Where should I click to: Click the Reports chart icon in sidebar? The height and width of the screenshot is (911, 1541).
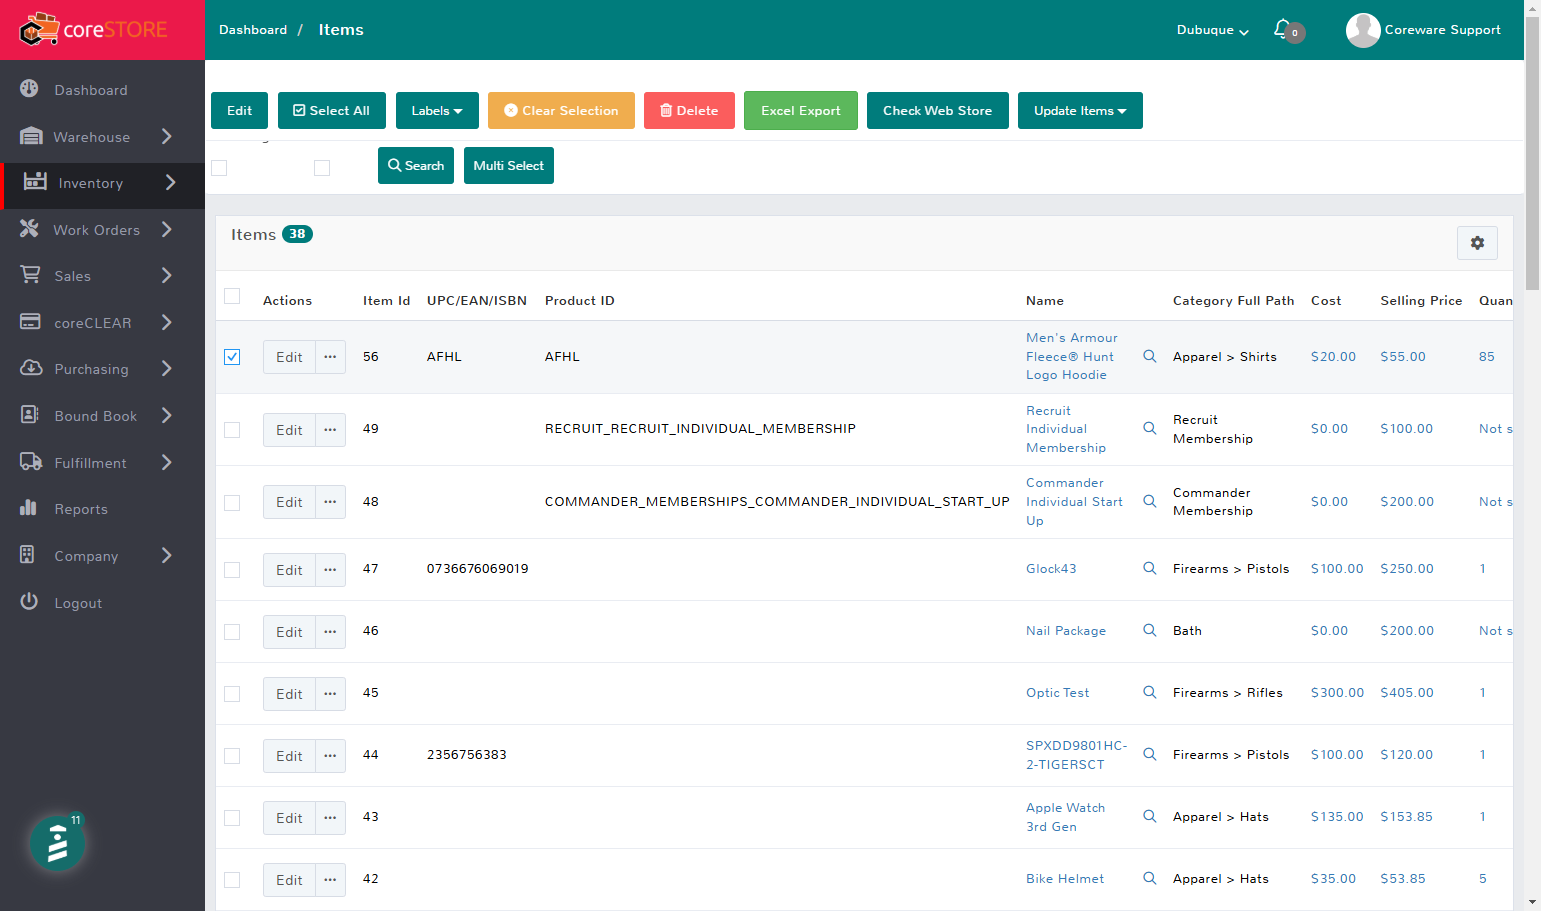click(x=29, y=508)
